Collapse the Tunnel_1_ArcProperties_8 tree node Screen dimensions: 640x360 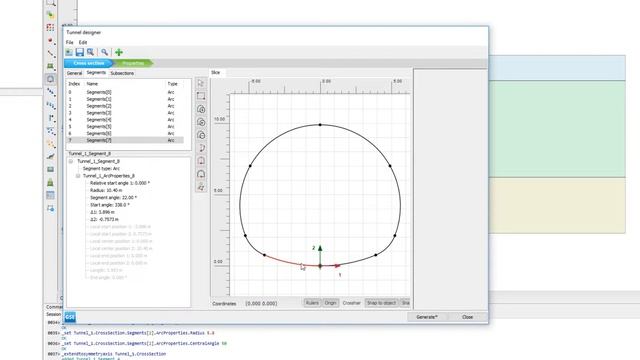[x=78, y=176]
